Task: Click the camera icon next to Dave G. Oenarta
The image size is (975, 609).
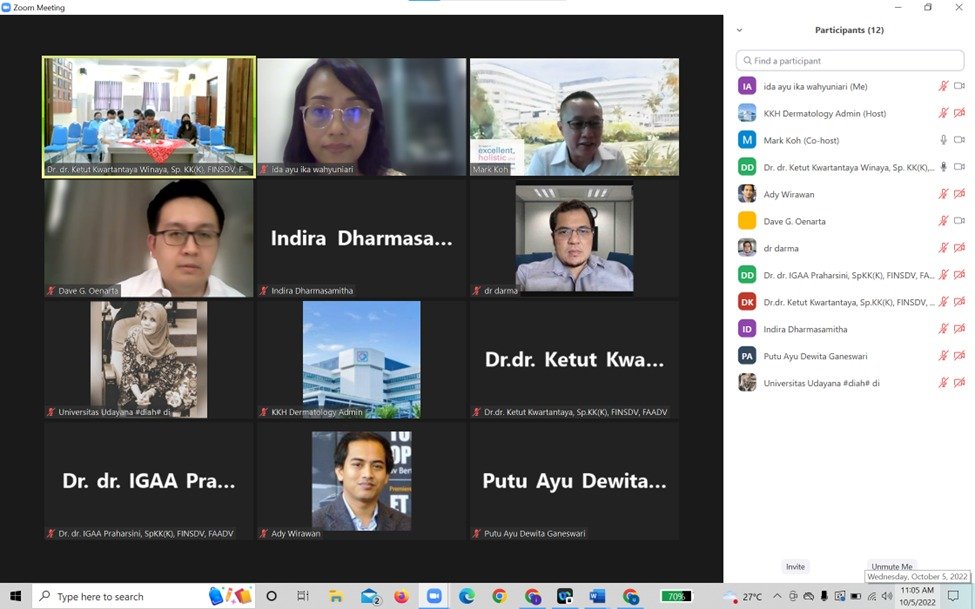Action: (x=959, y=221)
